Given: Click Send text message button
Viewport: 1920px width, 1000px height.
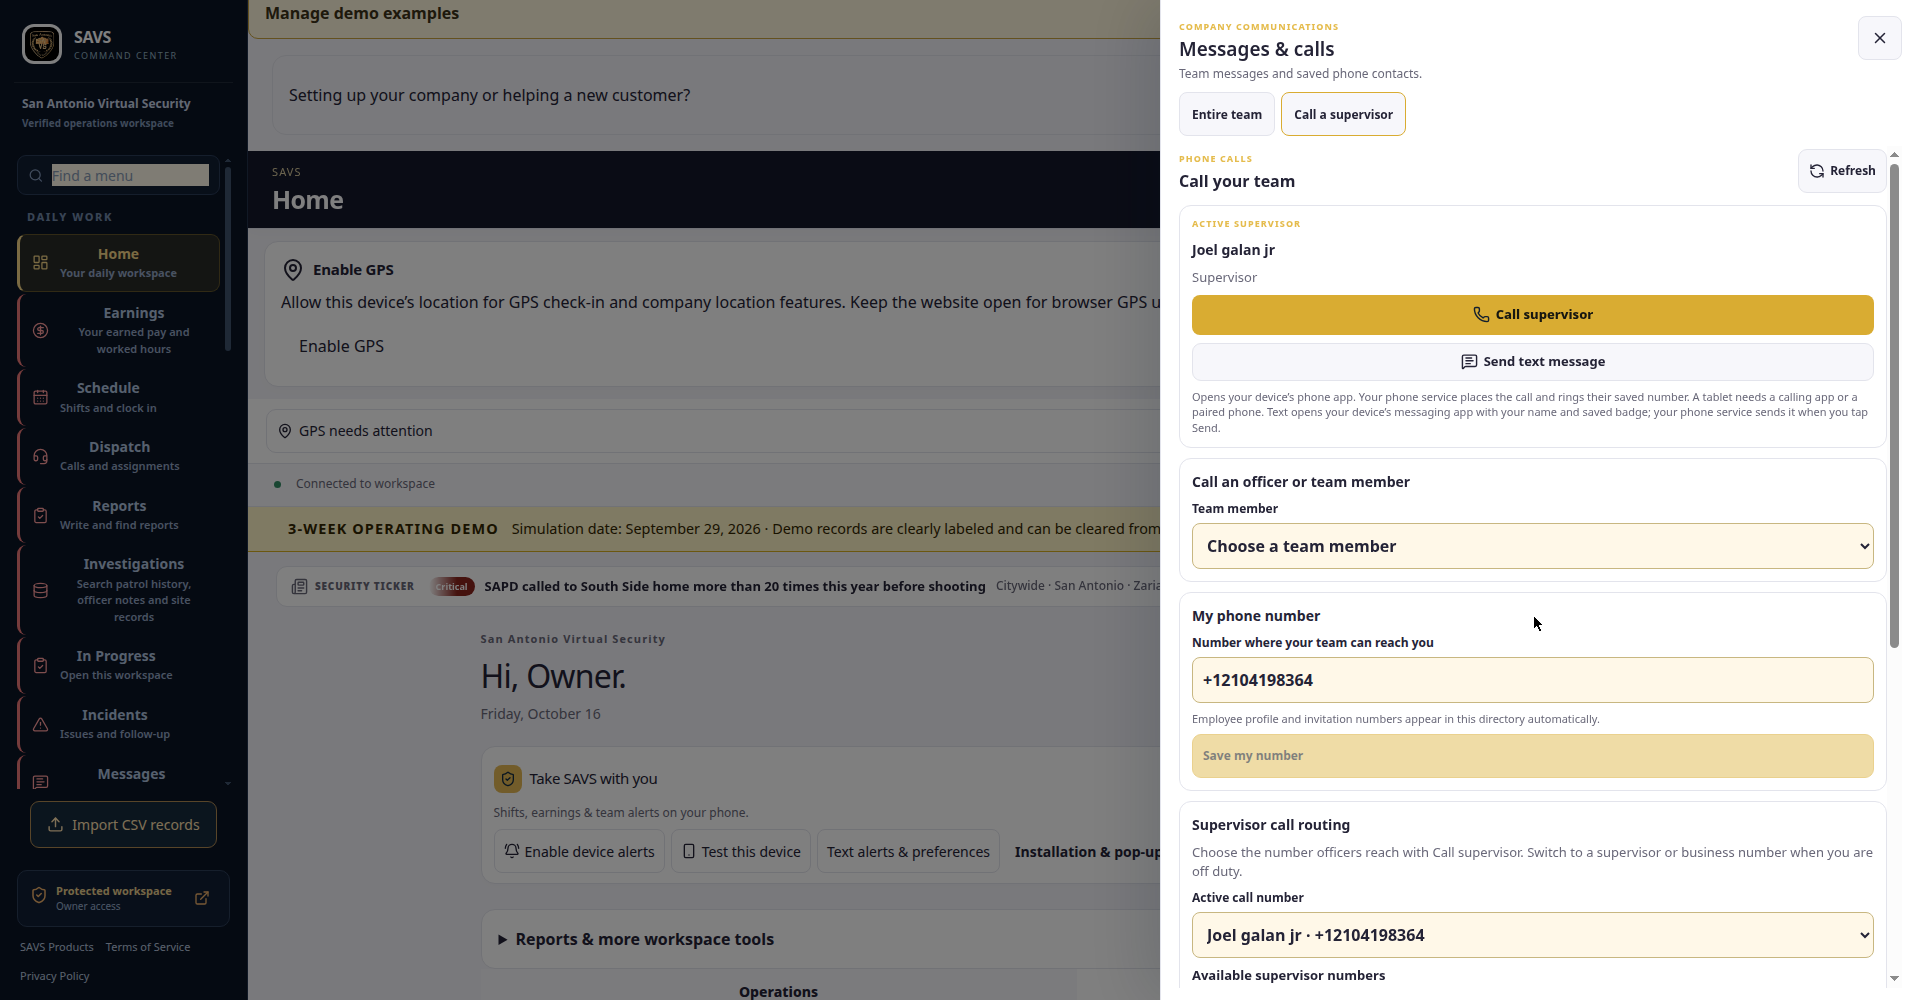Looking at the screenshot, I should (x=1532, y=362).
